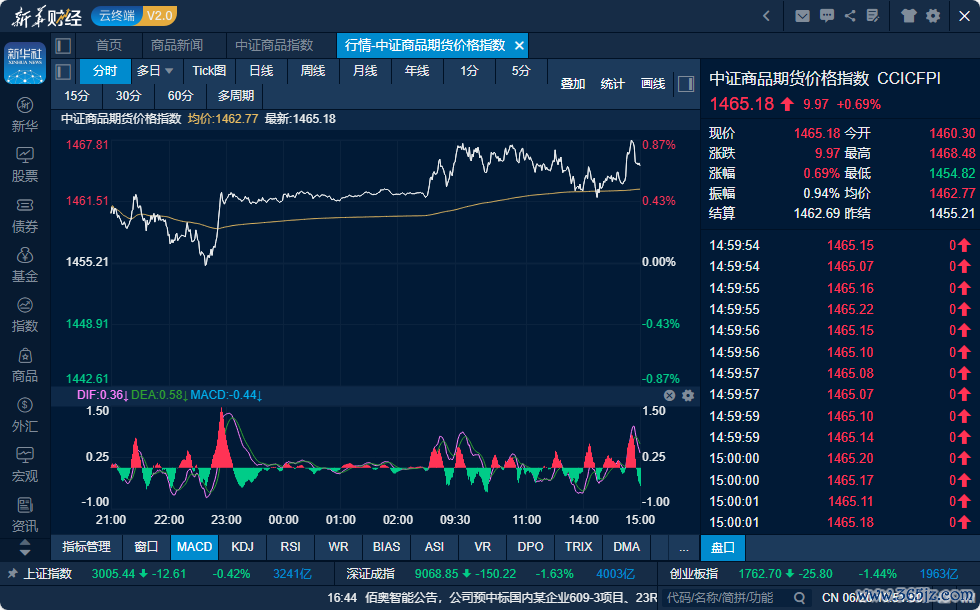Open the settings gear in the title bar

pos(933,16)
